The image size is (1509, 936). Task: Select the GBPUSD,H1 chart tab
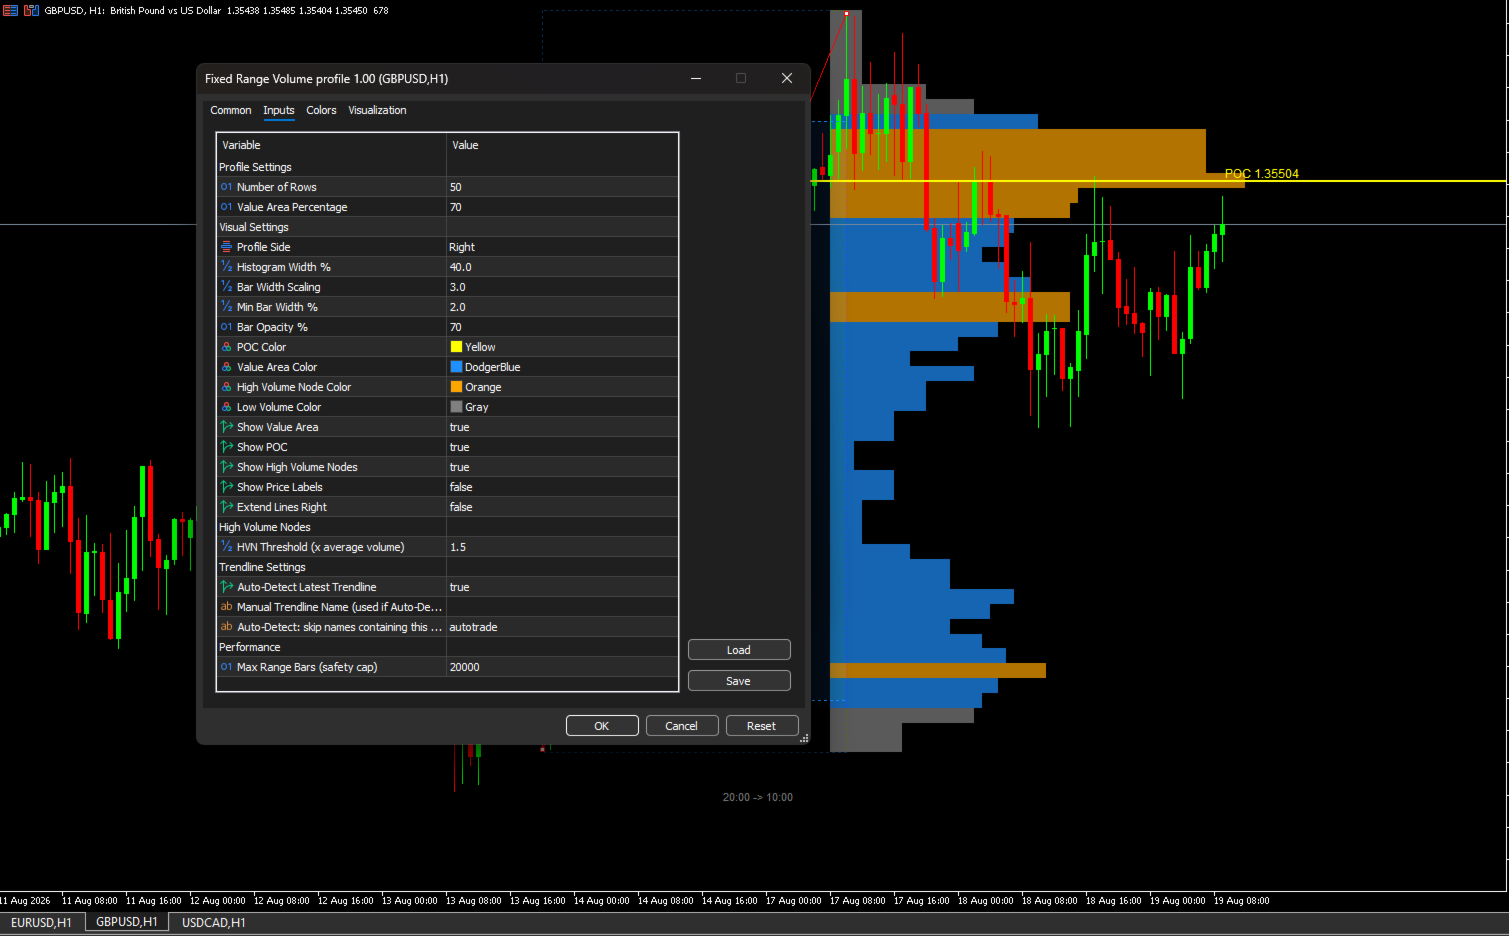pos(127,922)
